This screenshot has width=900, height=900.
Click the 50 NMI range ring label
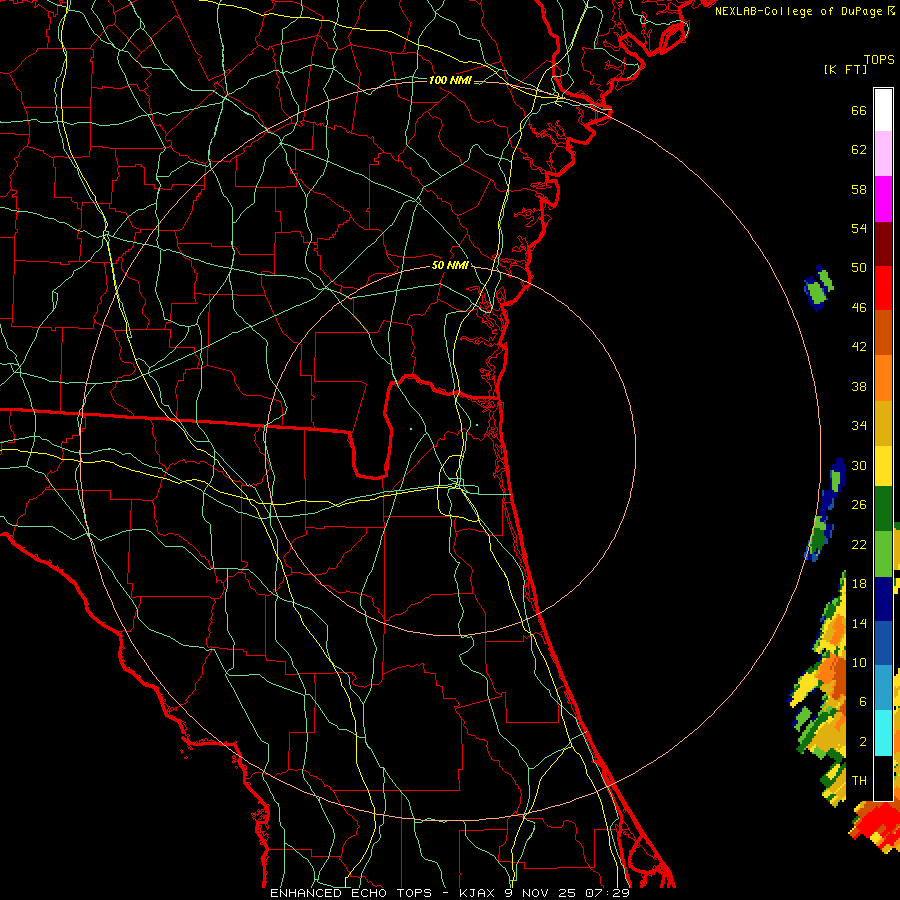click(x=450, y=265)
